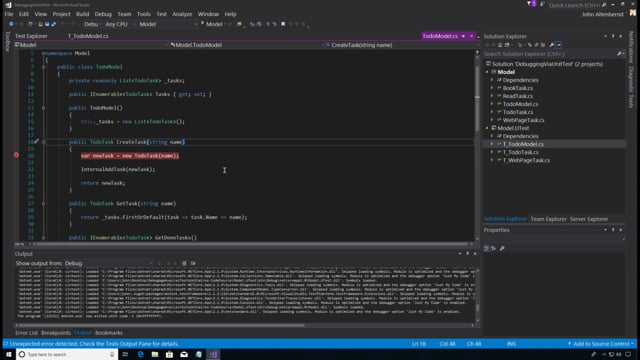Viewport: 640px width, 360px height.
Task: Open the Debug configuration dropdown
Action: [x=92, y=24]
